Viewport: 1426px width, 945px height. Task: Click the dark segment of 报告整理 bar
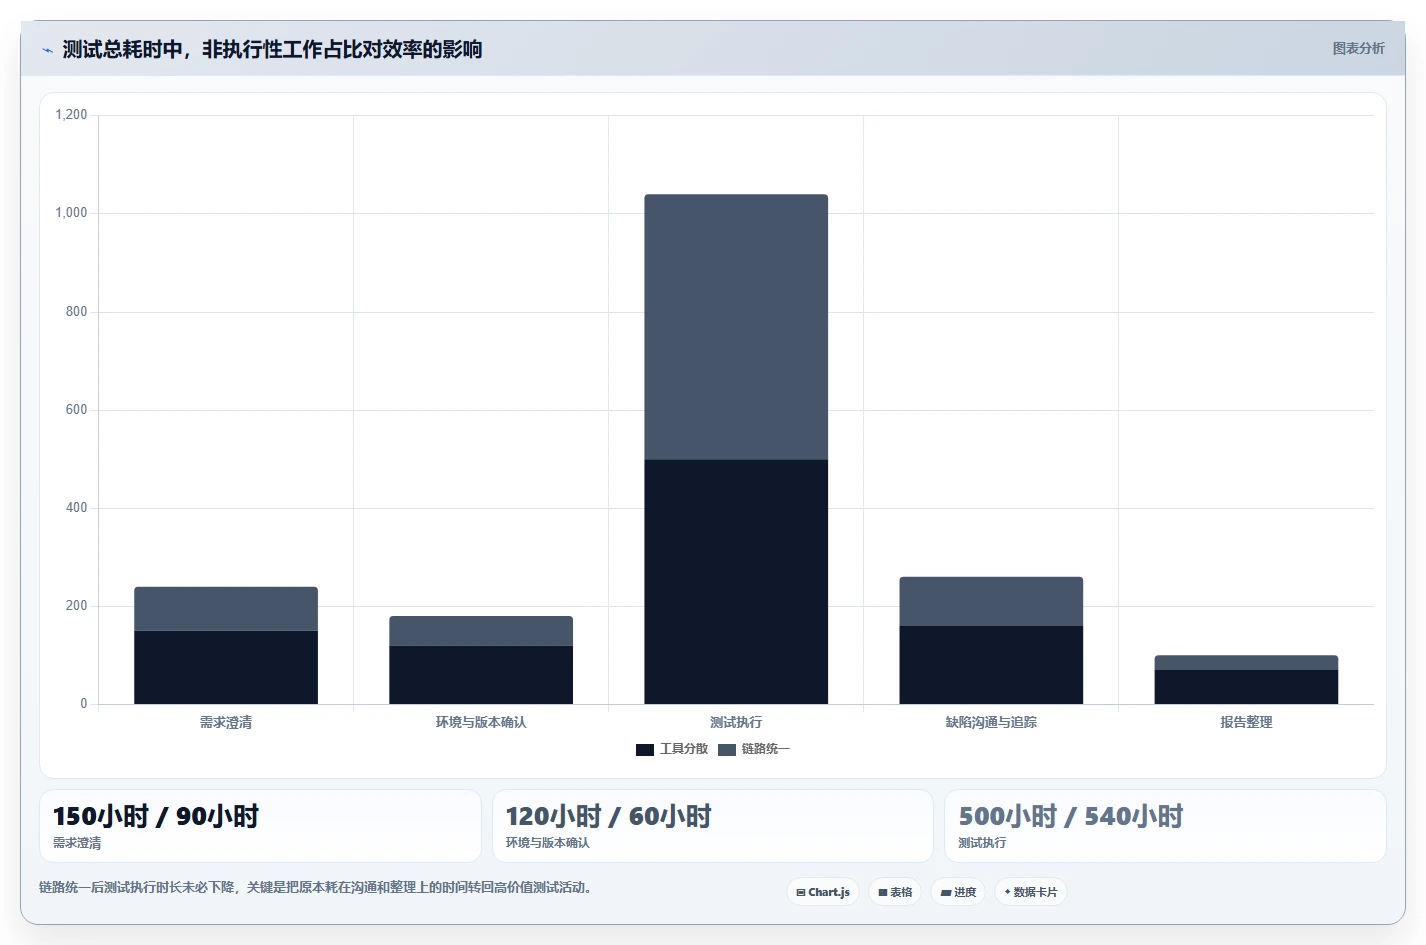coord(1246,687)
